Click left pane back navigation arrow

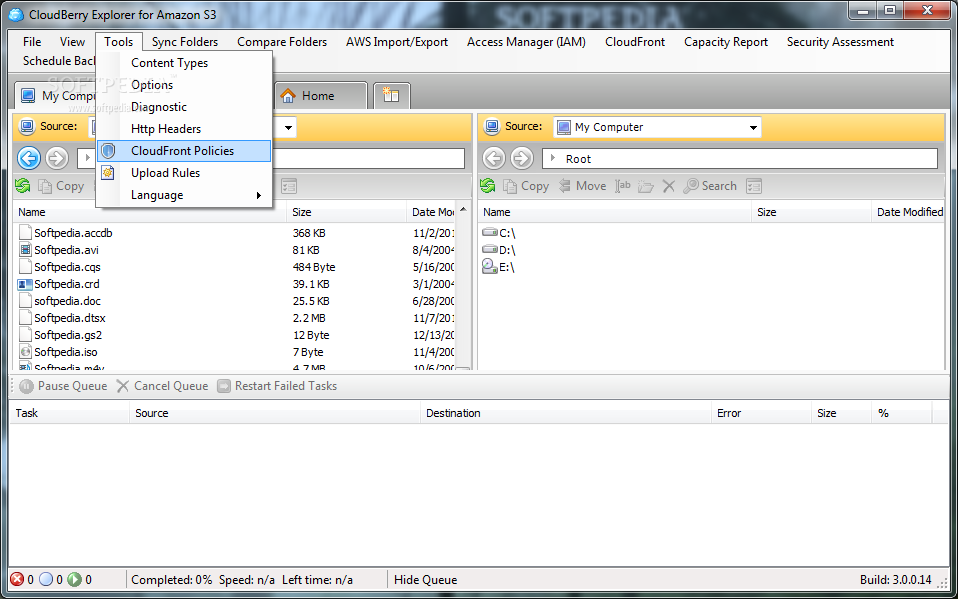tap(29, 159)
